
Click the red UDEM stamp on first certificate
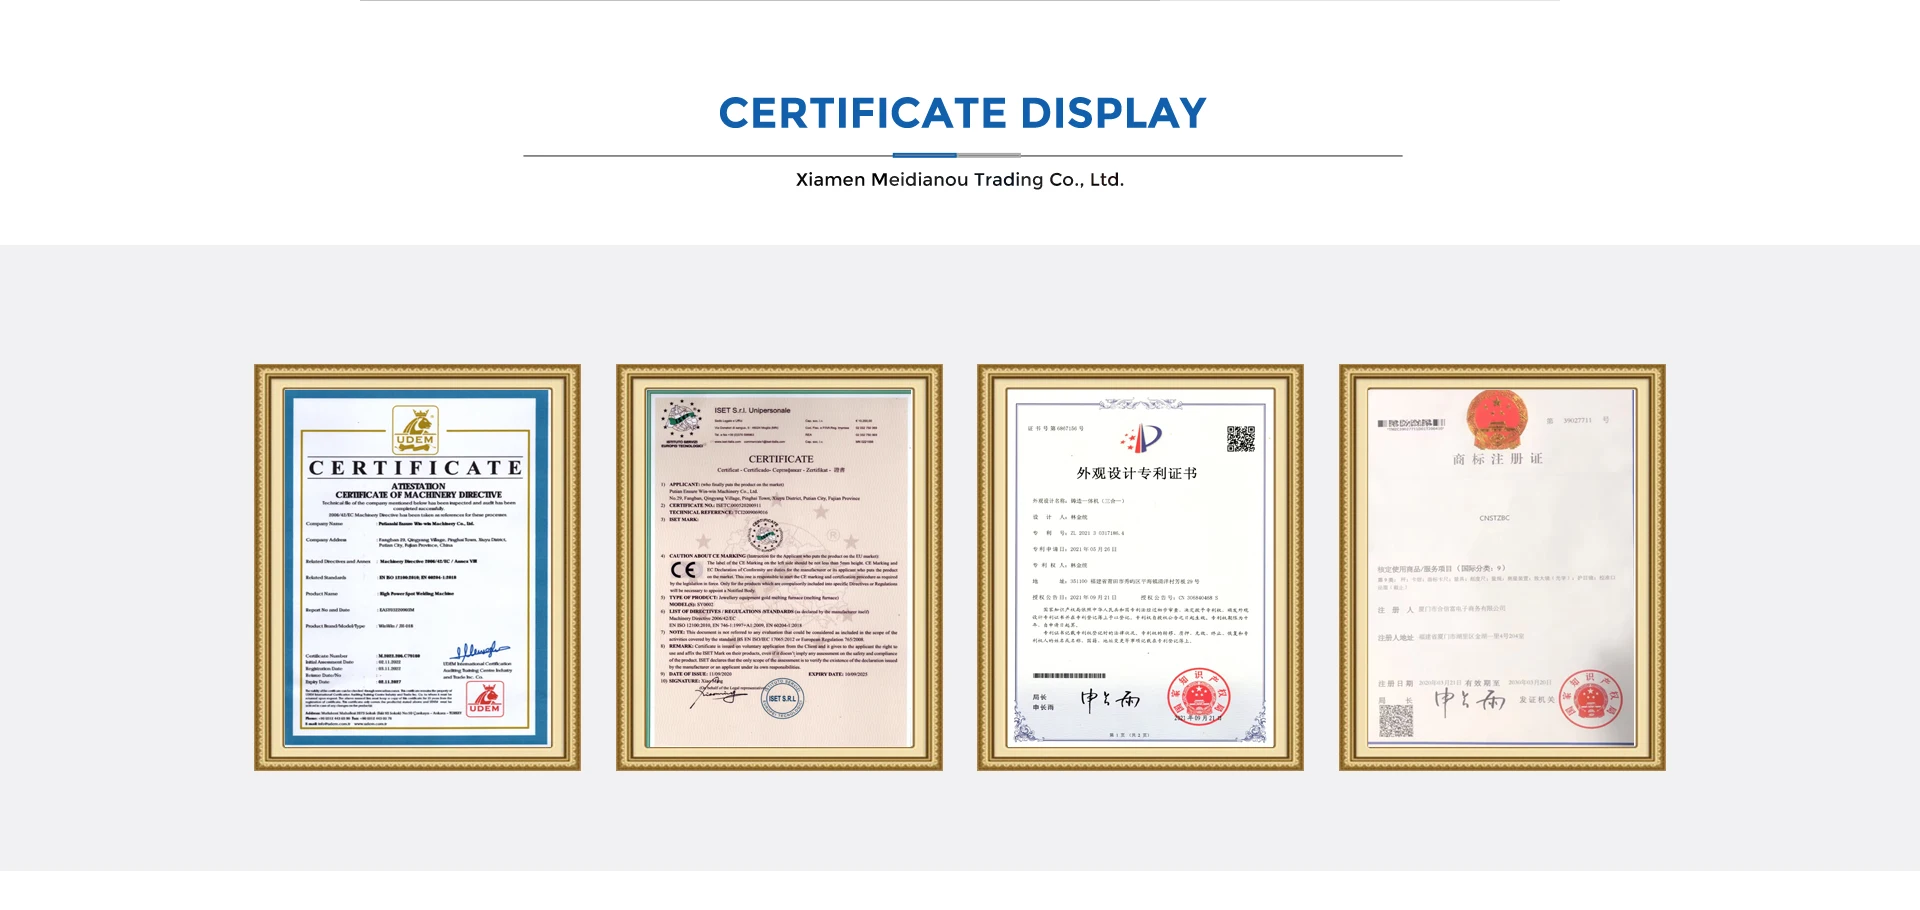click(485, 698)
